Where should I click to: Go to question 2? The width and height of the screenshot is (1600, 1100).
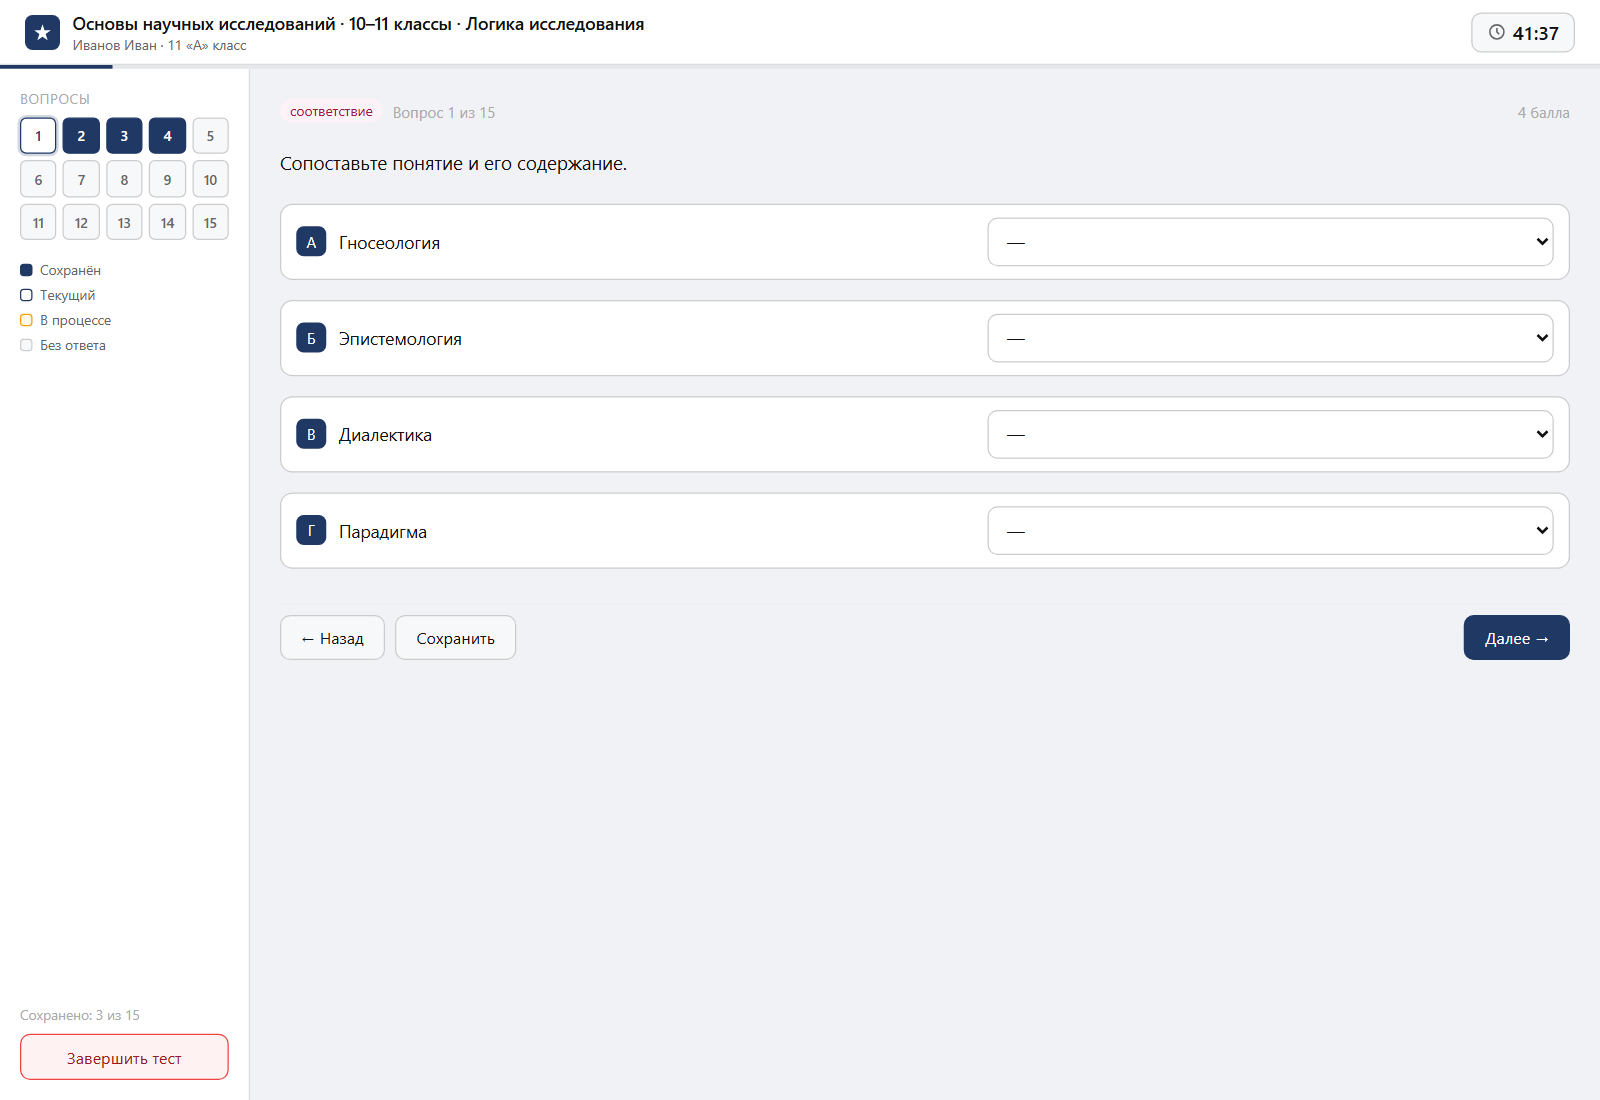tap(81, 136)
